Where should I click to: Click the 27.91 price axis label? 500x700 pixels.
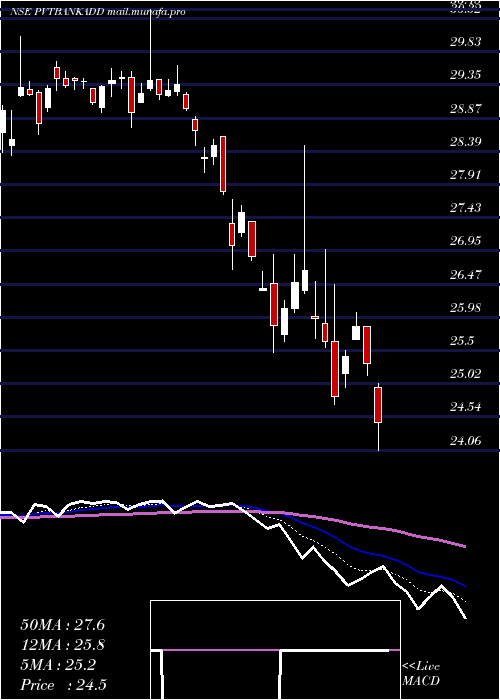(465, 175)
